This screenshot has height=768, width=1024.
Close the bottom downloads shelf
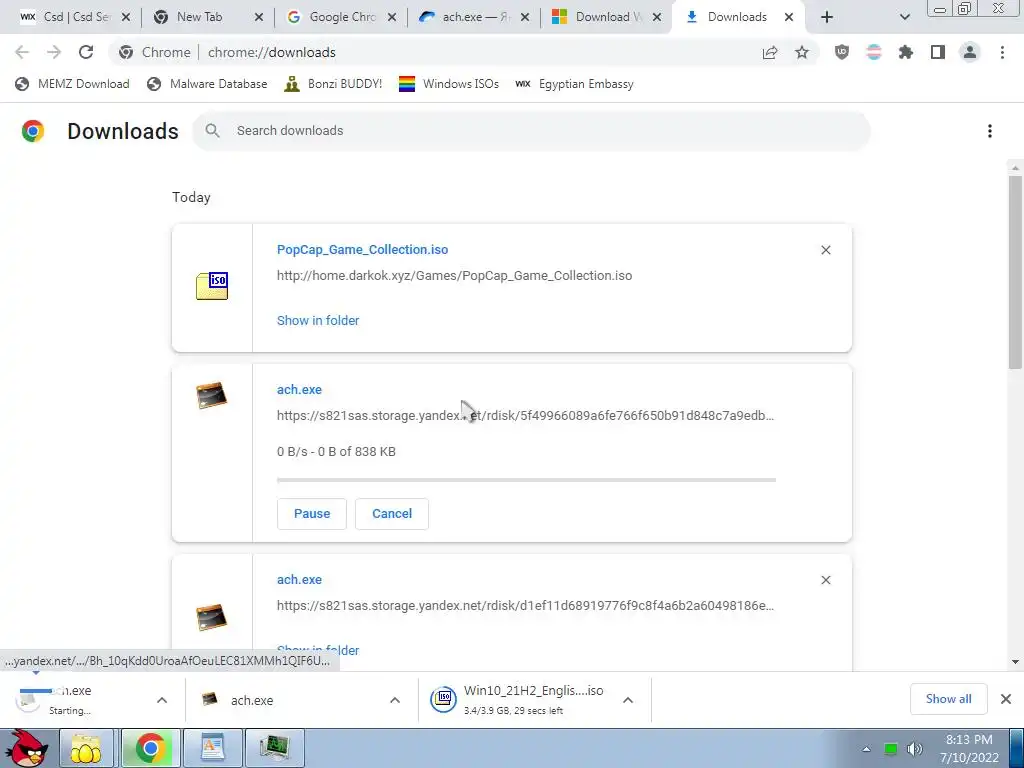click(1006, 699)
